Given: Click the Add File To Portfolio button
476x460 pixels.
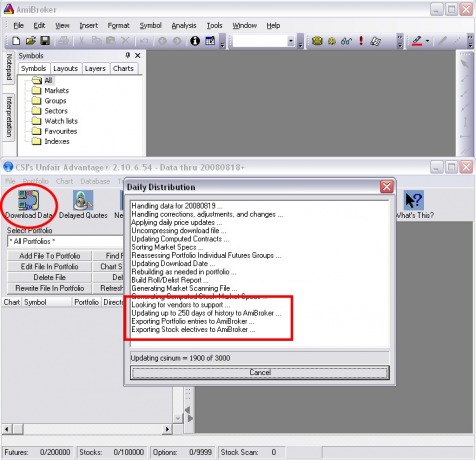Looking at the screenshot, I should click(49, 256).
